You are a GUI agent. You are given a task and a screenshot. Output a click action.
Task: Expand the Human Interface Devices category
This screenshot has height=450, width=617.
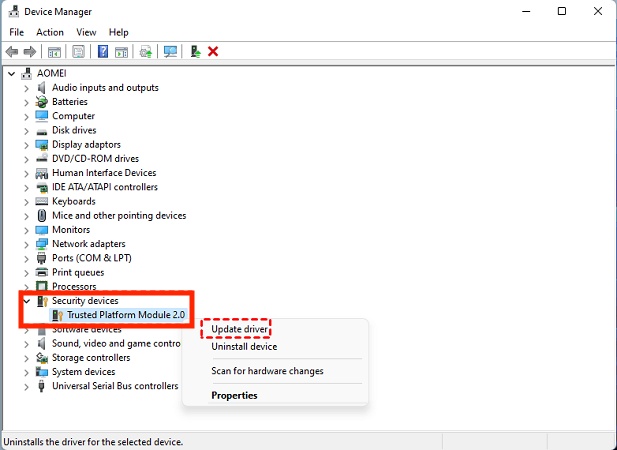coord(26,173)
